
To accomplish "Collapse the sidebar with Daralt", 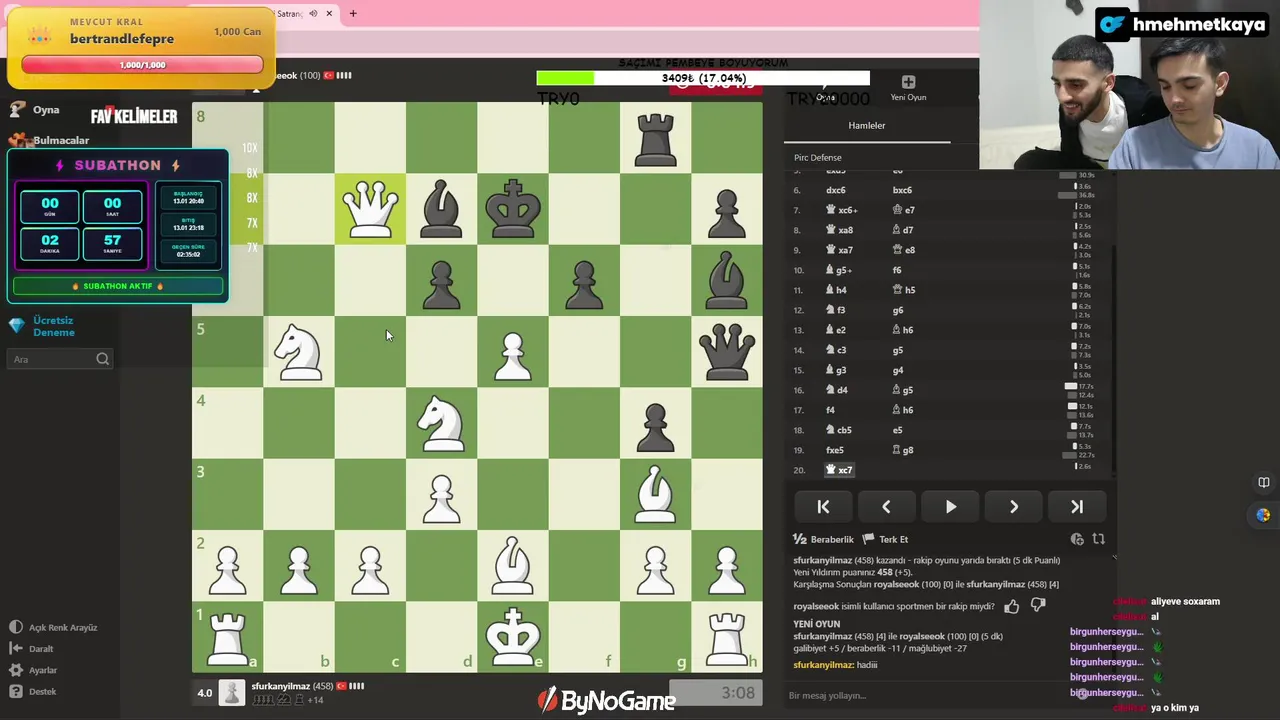I will (31, 649).
